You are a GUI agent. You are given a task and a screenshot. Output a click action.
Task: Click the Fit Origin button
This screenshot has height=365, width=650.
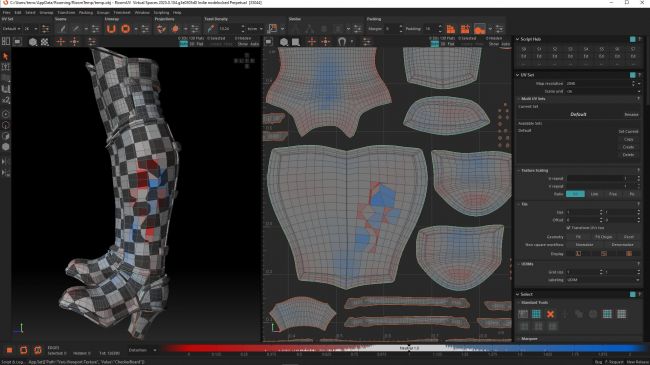(x=604, y=237)
